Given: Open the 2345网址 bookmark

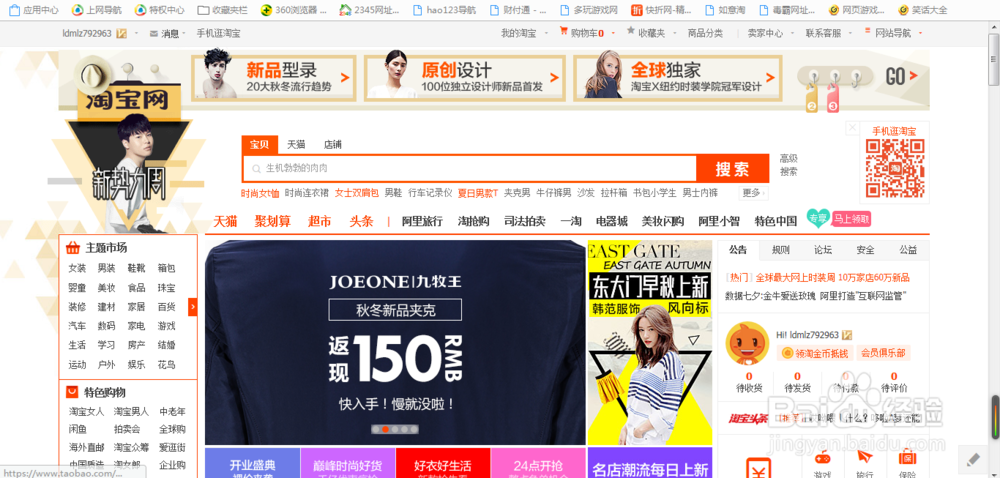Looking at the screenshot, I should [369, 10].
